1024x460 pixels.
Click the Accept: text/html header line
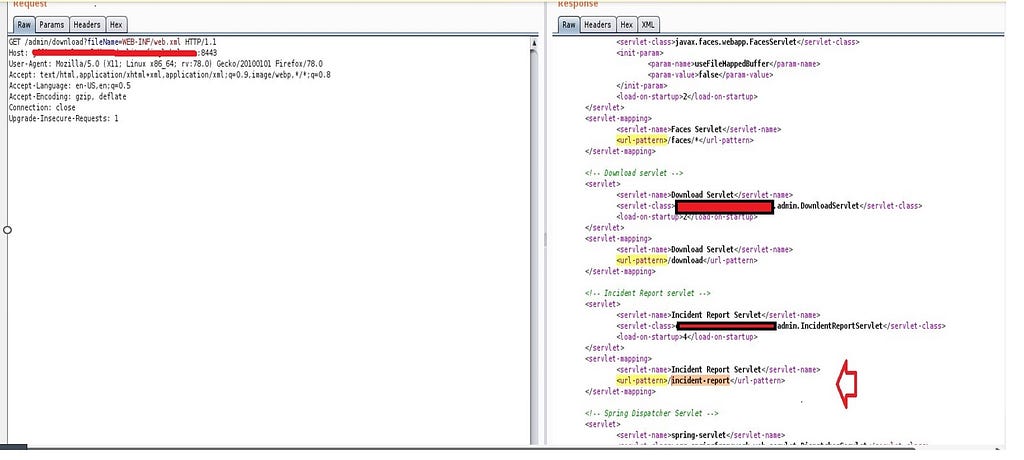click(170, 74)
